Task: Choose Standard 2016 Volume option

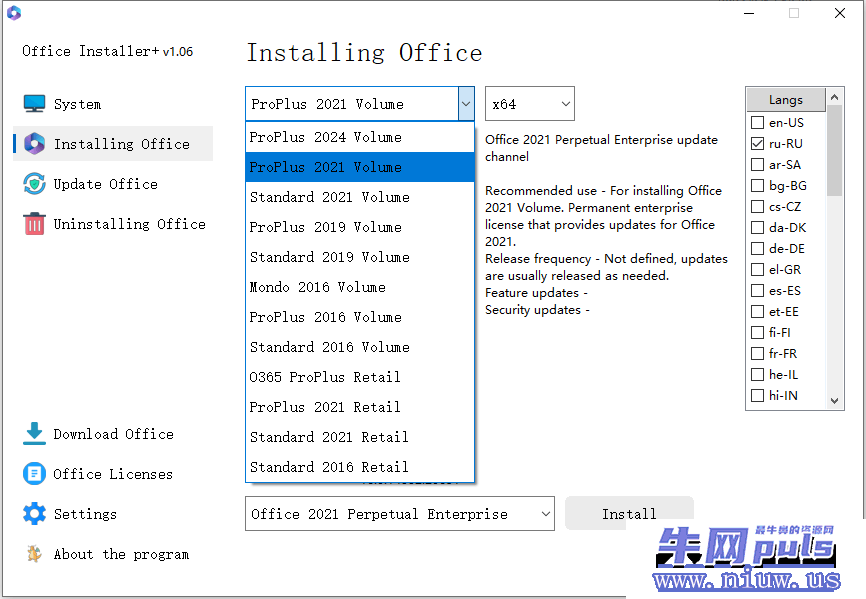Action: [360, 347]
